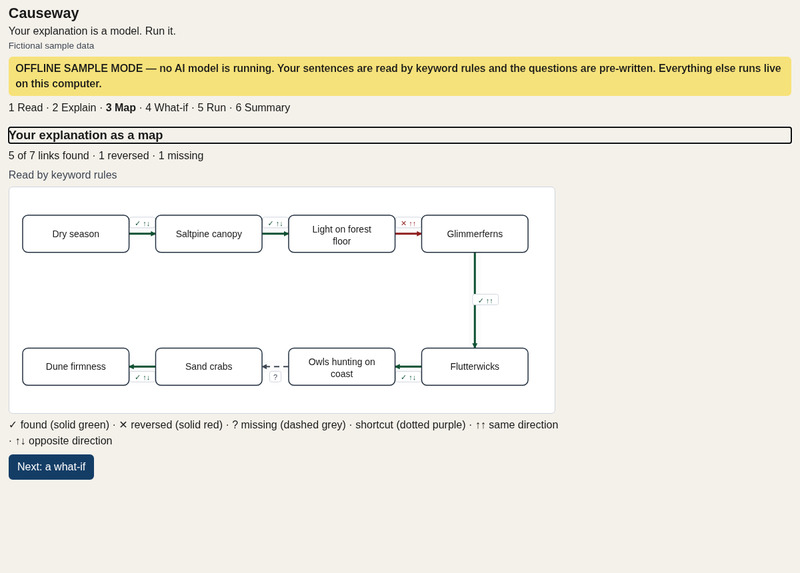Click the found-link badge between Saltpine canopy and Light on forest floor

pyautogui.click(x=276, y=223)
